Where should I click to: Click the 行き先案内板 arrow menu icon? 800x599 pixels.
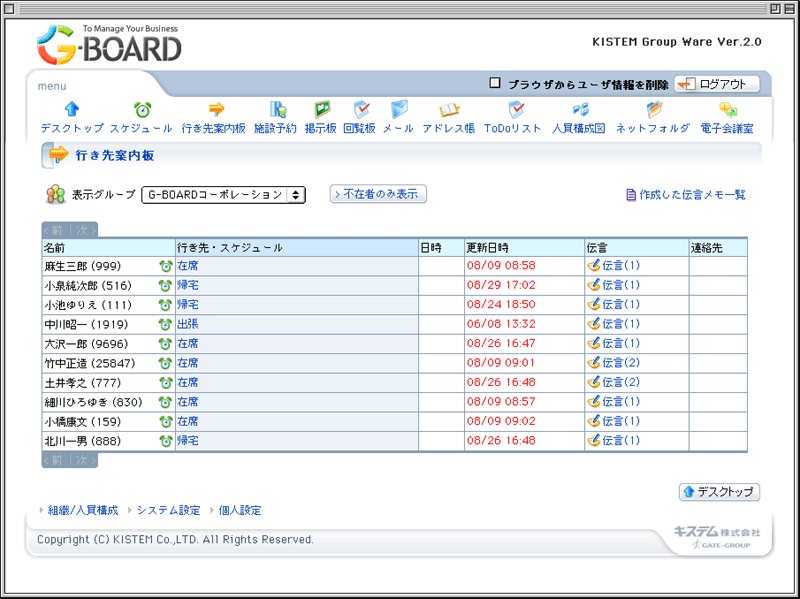[216, 109]
